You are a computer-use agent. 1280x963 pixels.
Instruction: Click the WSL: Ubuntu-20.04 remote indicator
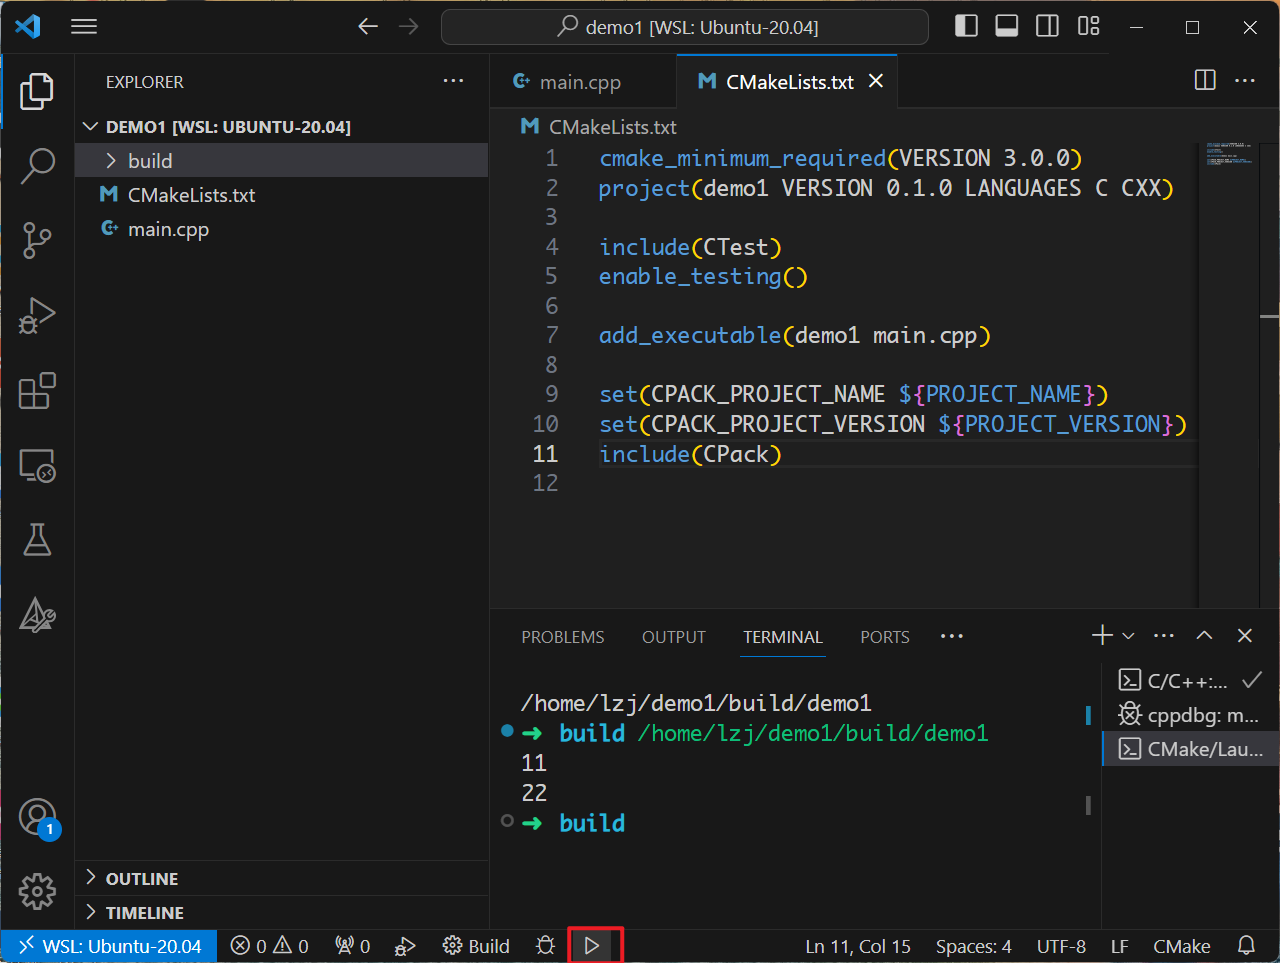click(108, 945)
